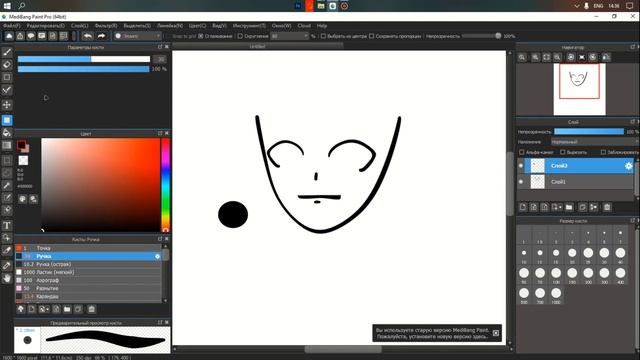The height and width of the screenshot is (360, 640).
Task: Select the Eraser tool in left toolbar
Action: [7, 64]
